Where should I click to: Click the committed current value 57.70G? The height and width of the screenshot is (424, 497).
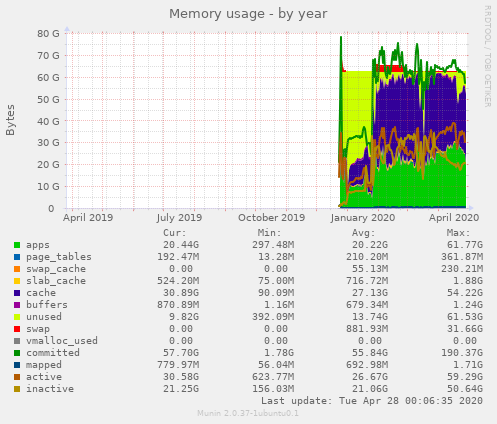click(181, 353)
